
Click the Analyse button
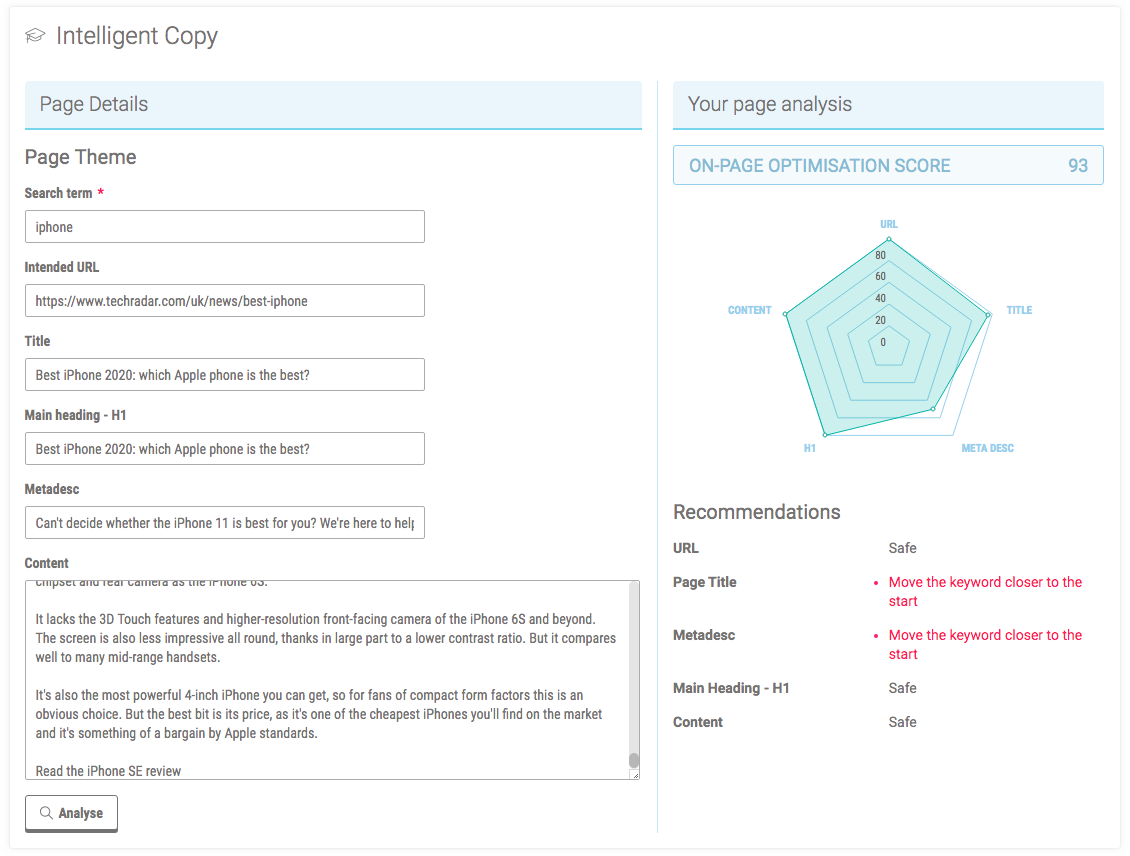coord(71,813)
